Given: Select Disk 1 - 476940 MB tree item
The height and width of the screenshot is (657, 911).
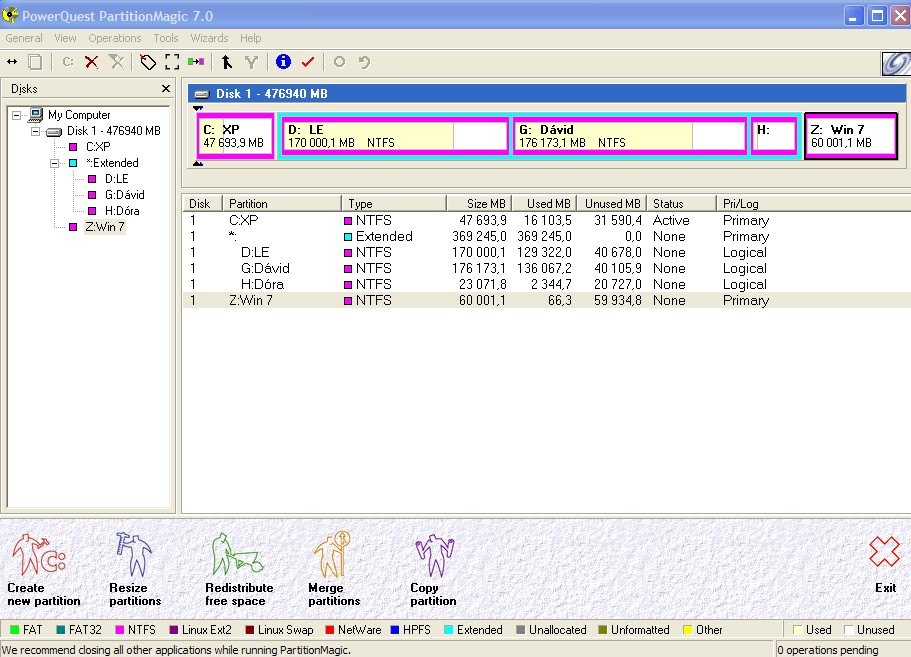Looking at the screenshot, I should pyautogui.click(x=113, y=131).
